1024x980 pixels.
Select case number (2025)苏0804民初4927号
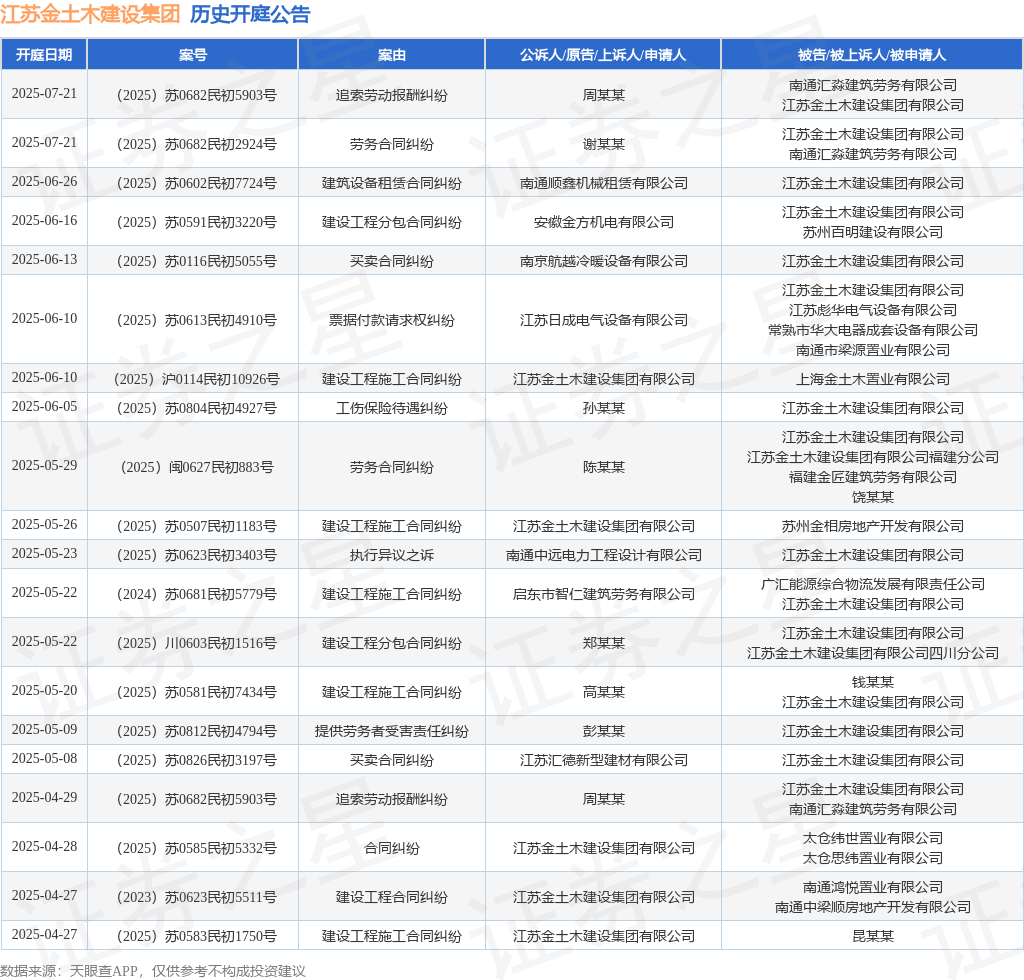197,409
